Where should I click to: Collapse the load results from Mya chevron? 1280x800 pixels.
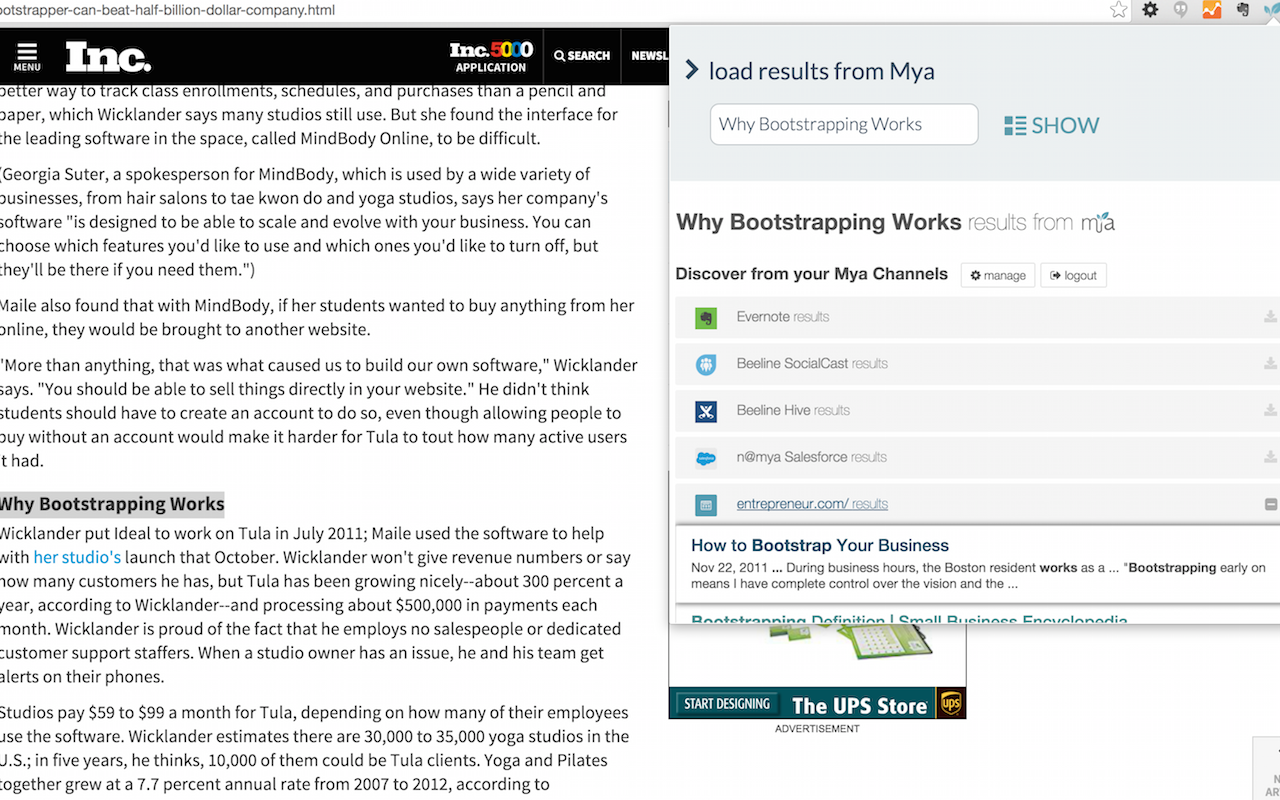pyautogui.click(x=691, y=70)
